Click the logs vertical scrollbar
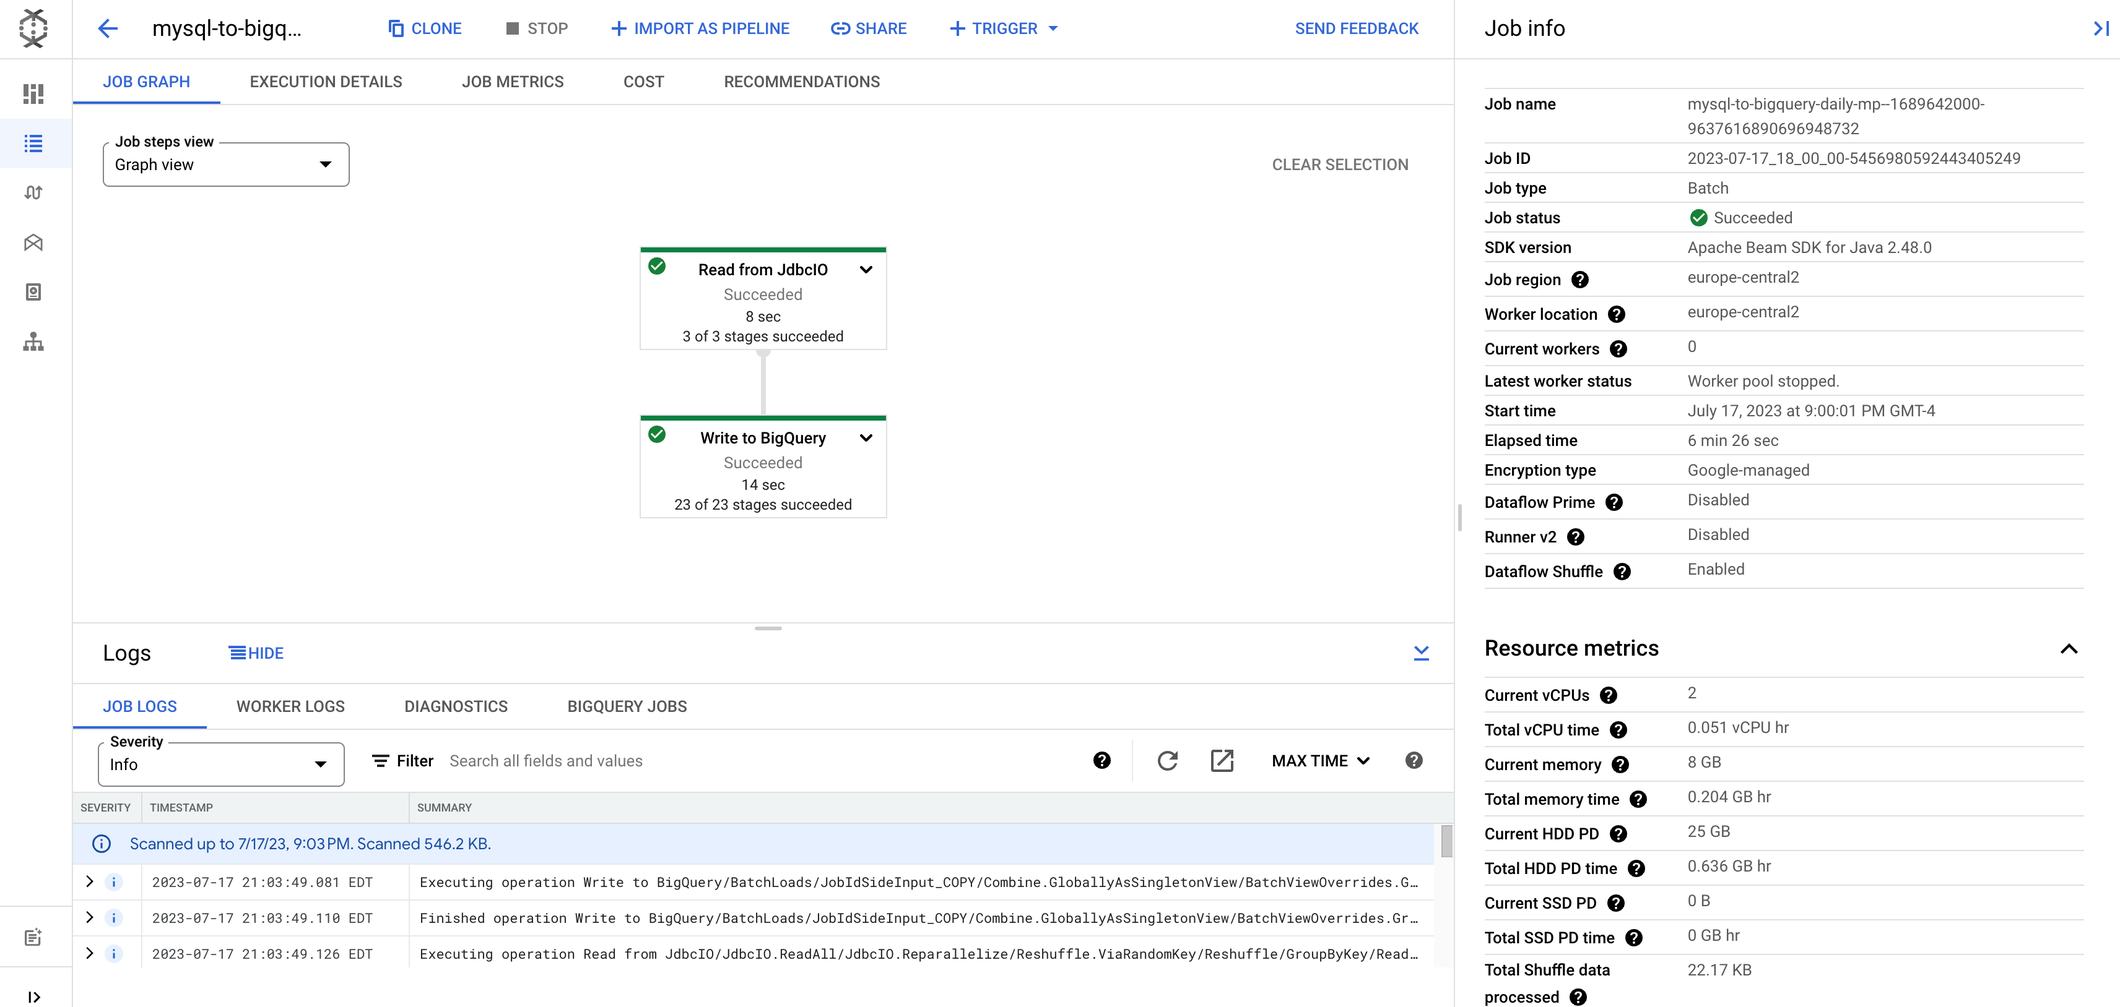Viewport: 2120px width, 1007px height. pos(1446,841)
